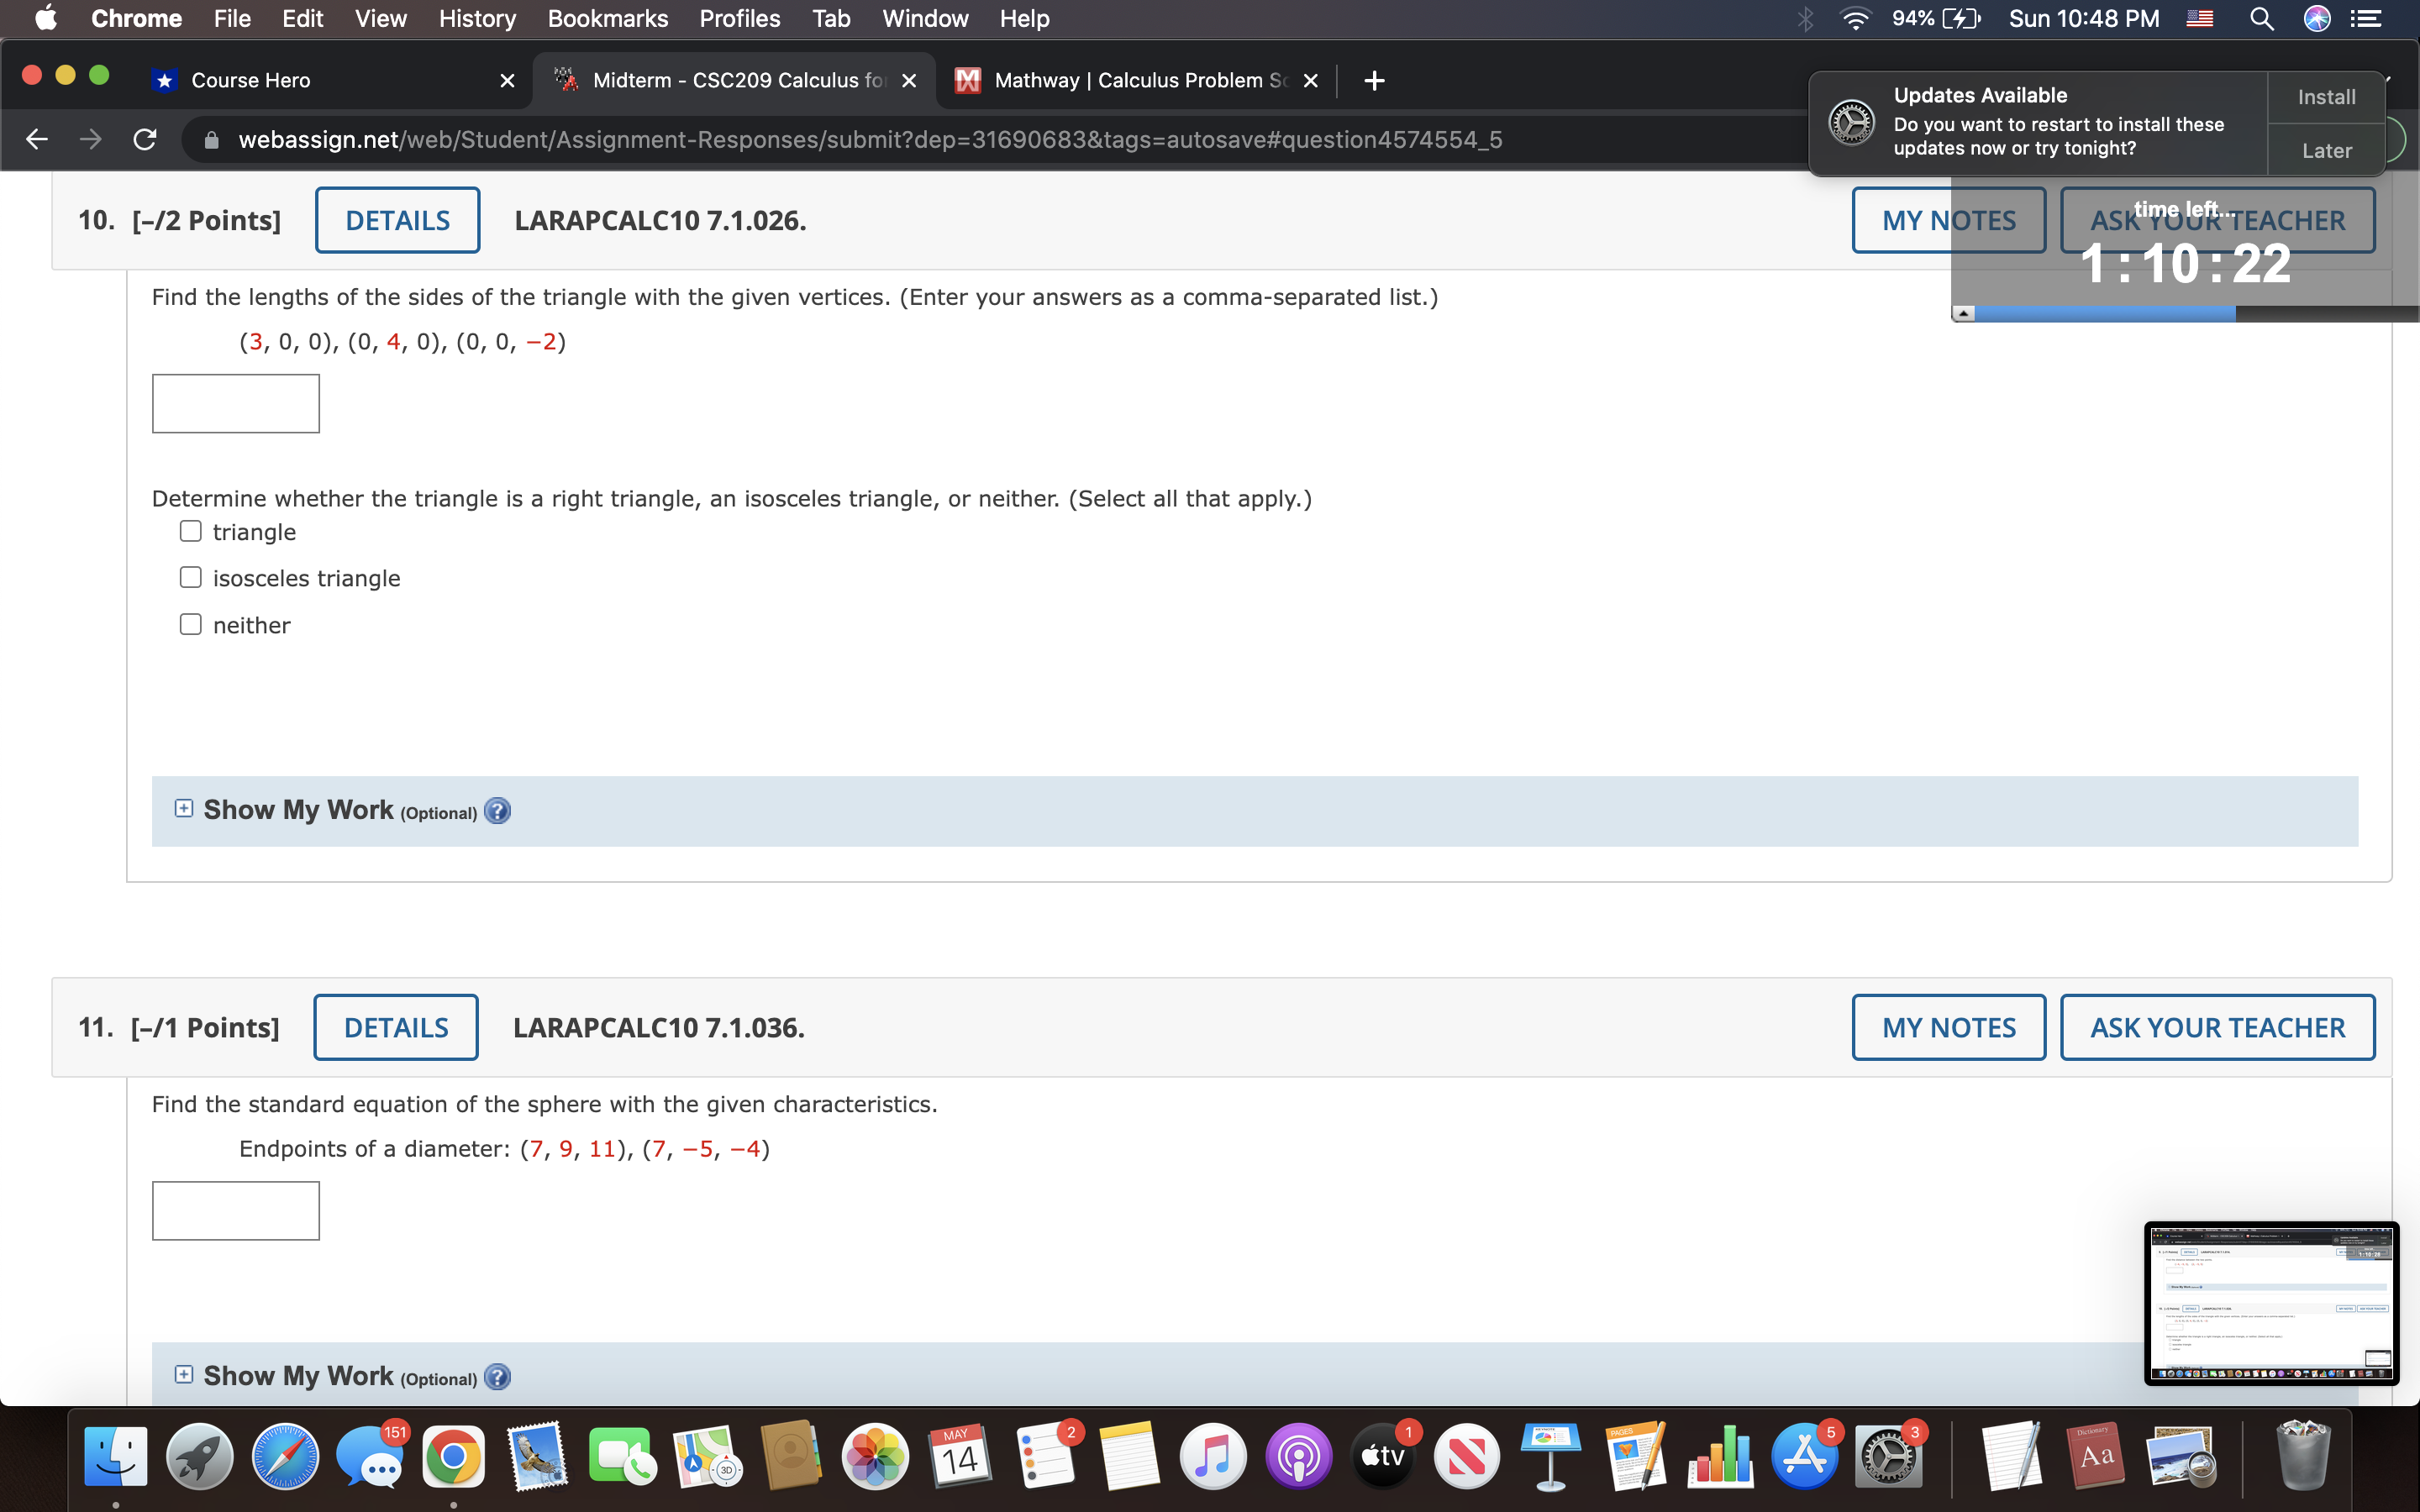This screenshot has height=1512, width=2420.
Task: Click the security lock icon in address bar
Action: pos(210,139)
